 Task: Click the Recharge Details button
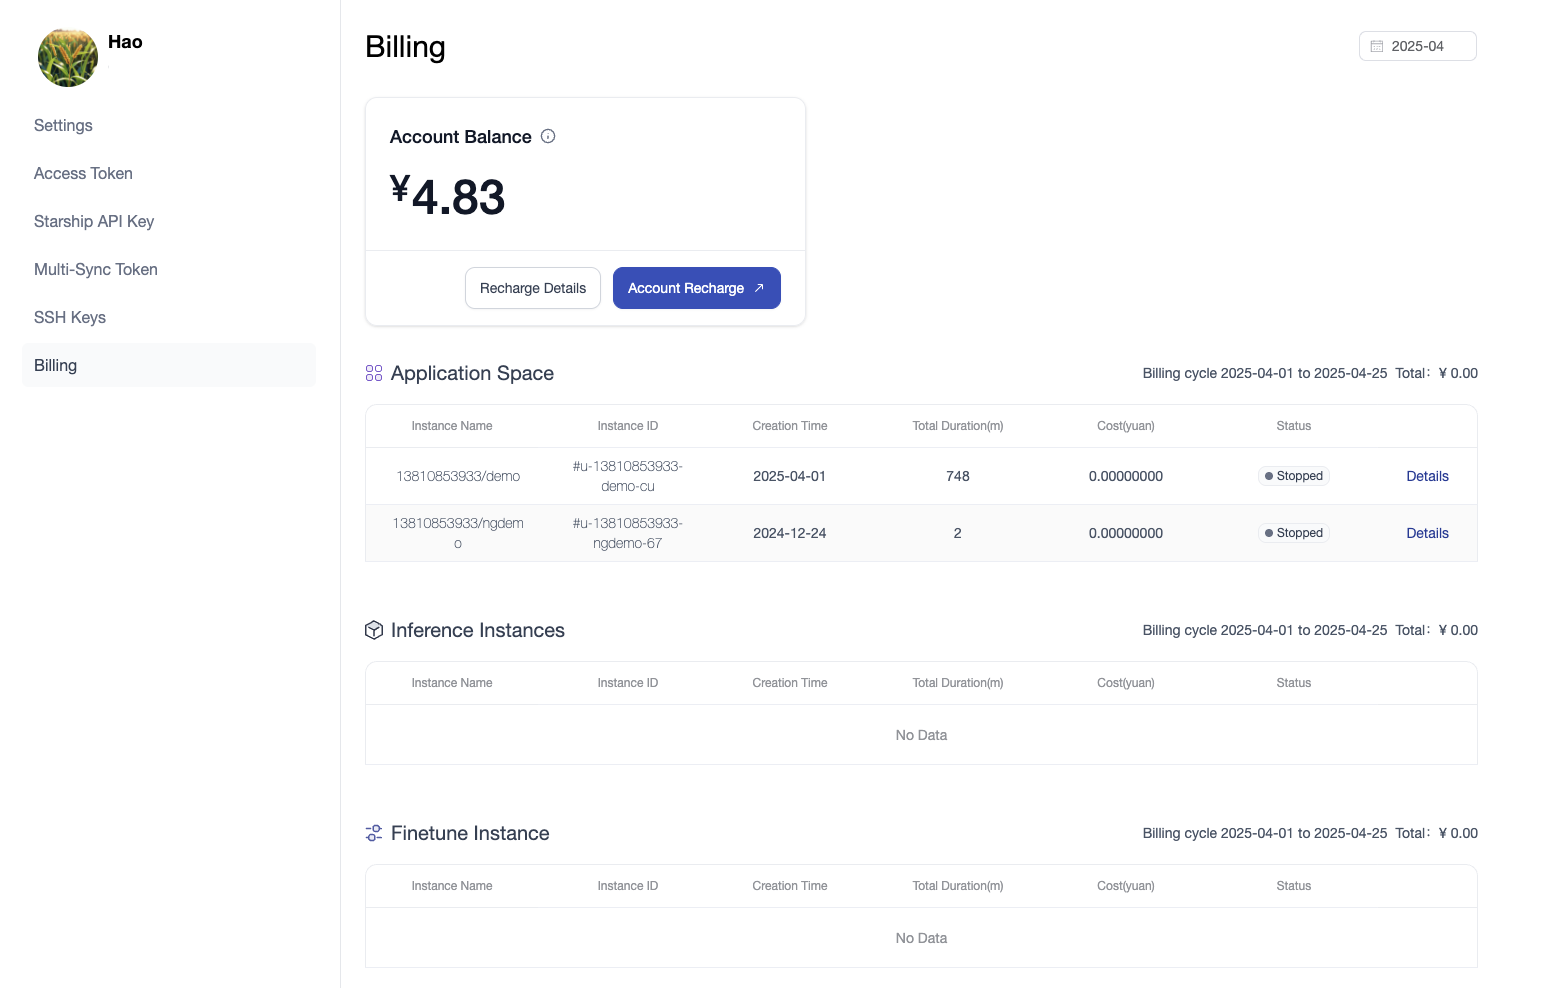533,288
